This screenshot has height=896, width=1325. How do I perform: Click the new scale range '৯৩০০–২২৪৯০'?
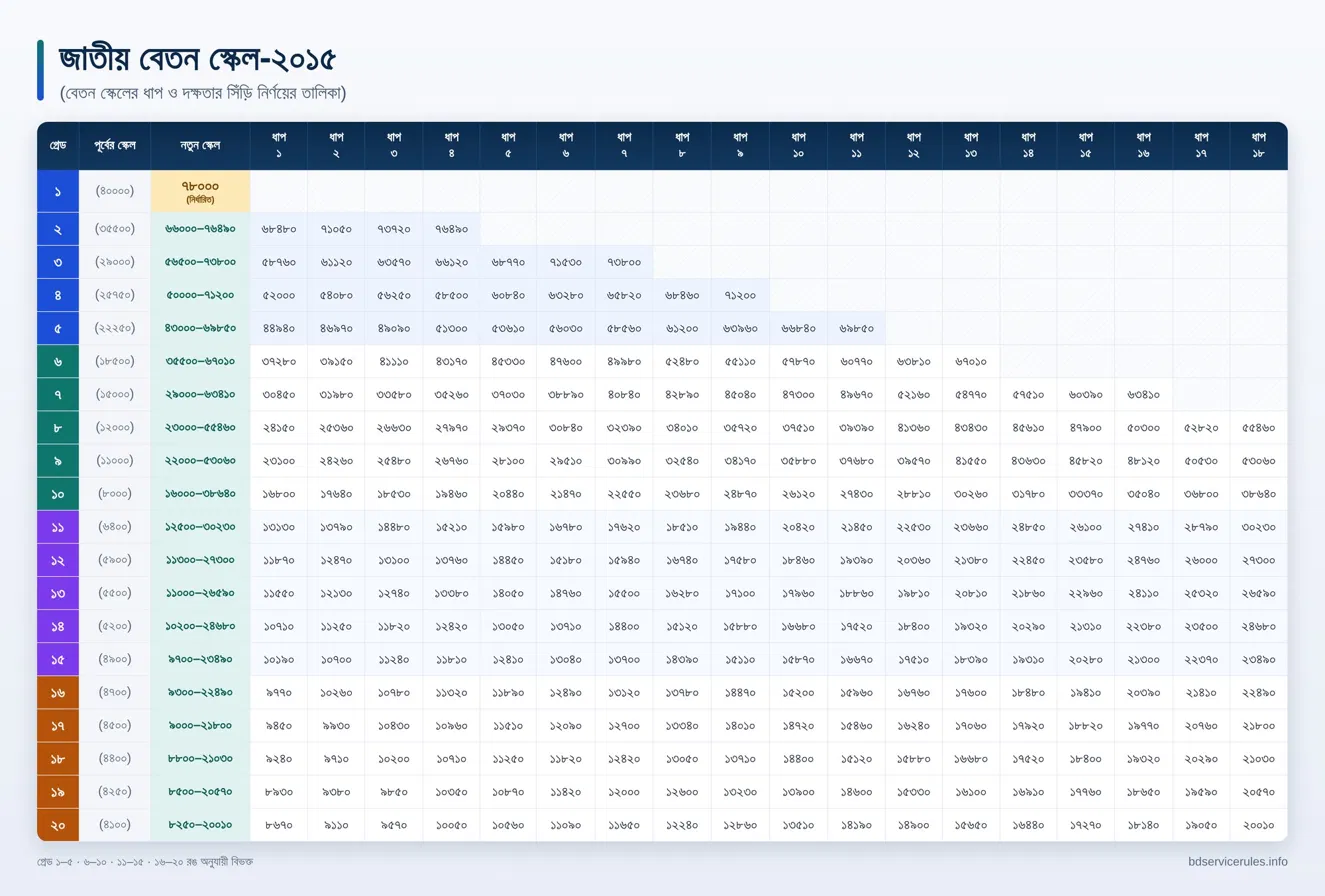point(200,692)
